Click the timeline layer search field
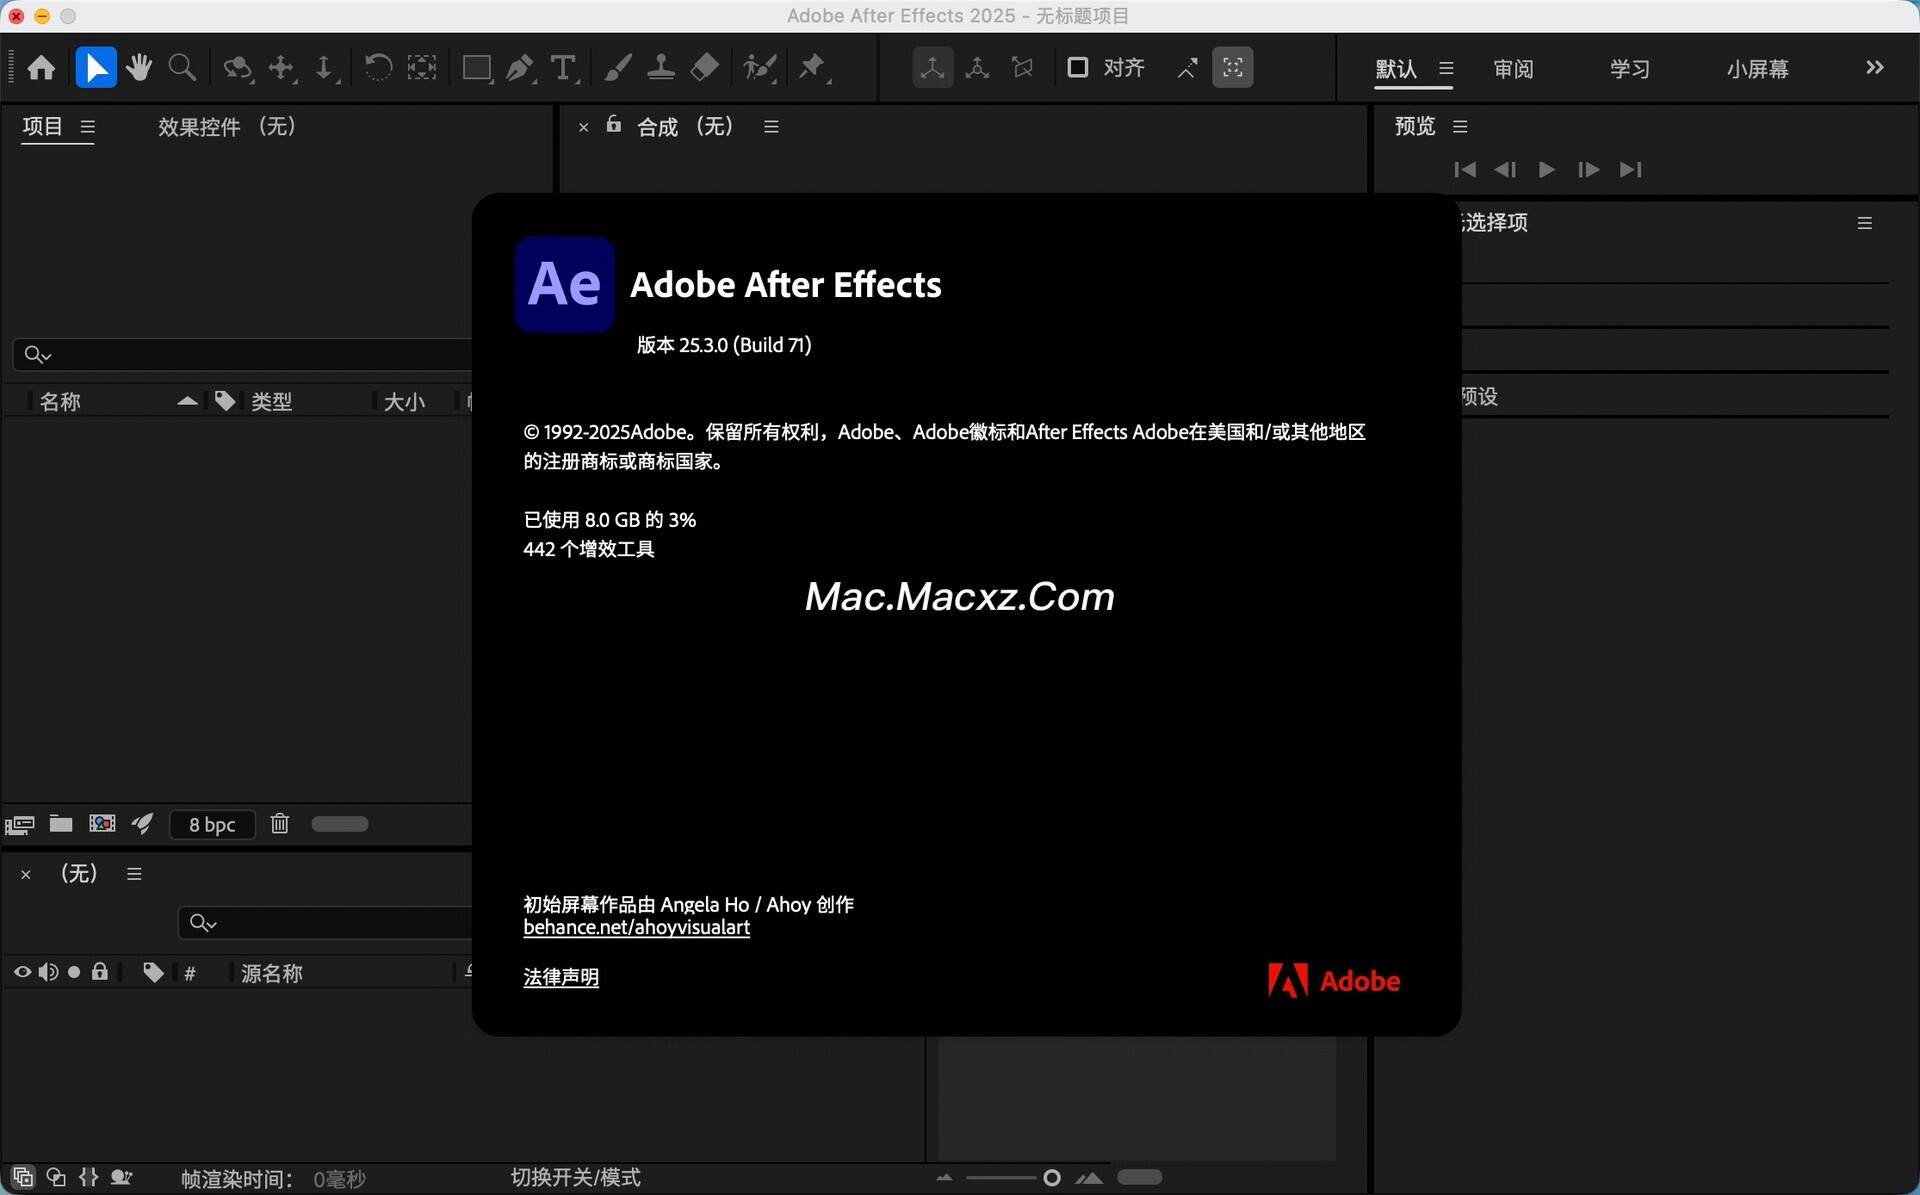 click(x=325, y=923)
